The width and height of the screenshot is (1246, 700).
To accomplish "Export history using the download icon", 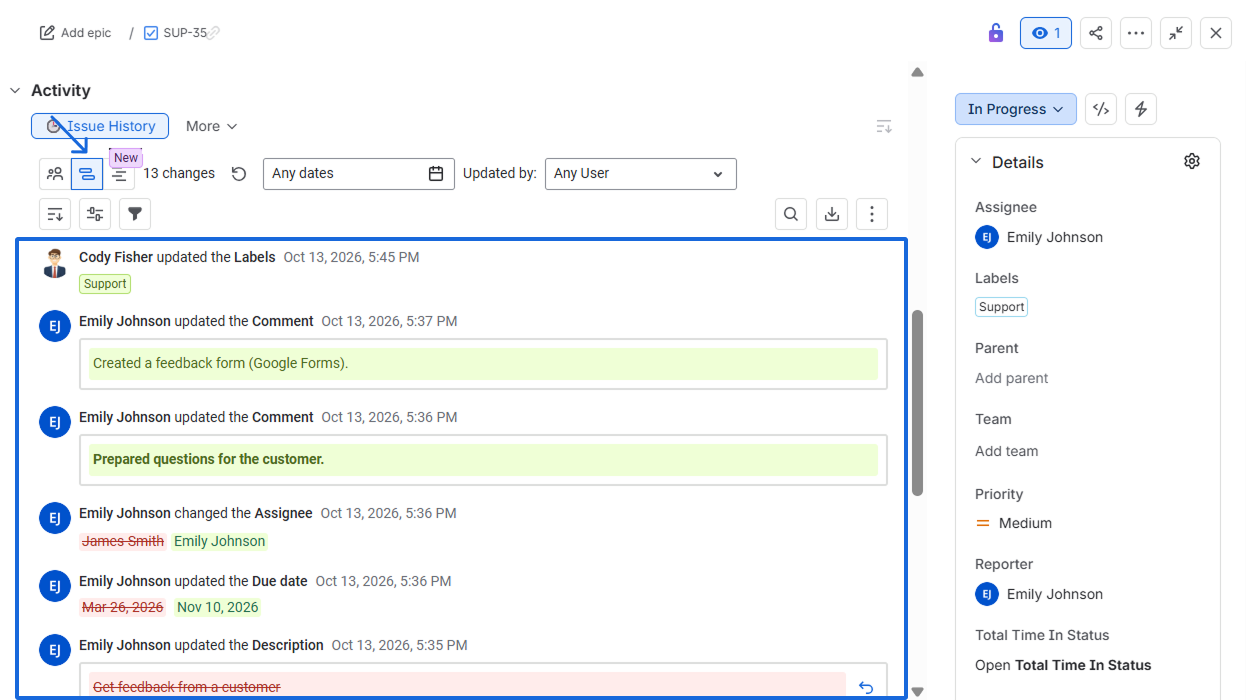I will tap(832, 213).
